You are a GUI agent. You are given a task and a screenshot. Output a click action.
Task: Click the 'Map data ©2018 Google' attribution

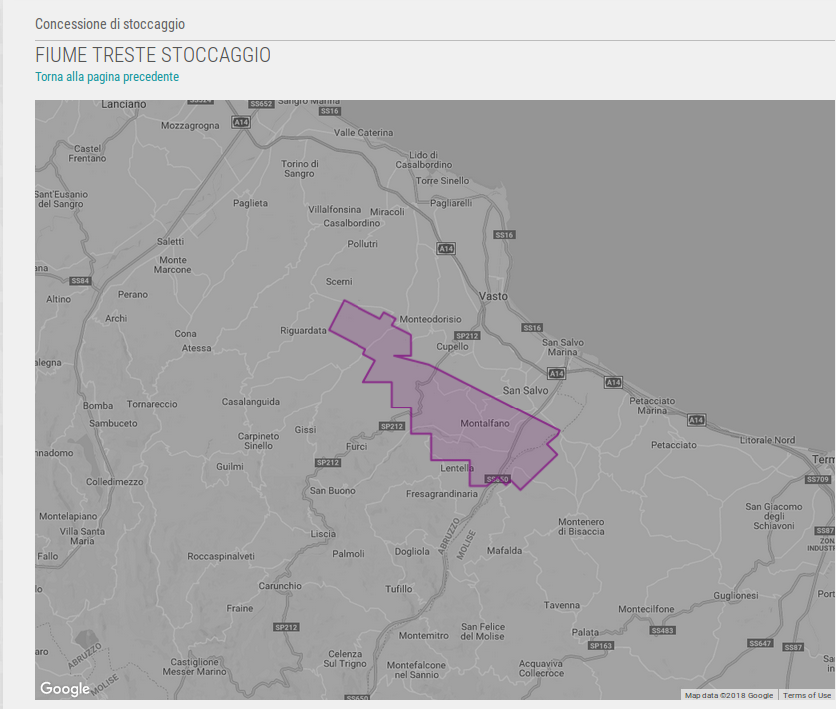click(729, 695)
